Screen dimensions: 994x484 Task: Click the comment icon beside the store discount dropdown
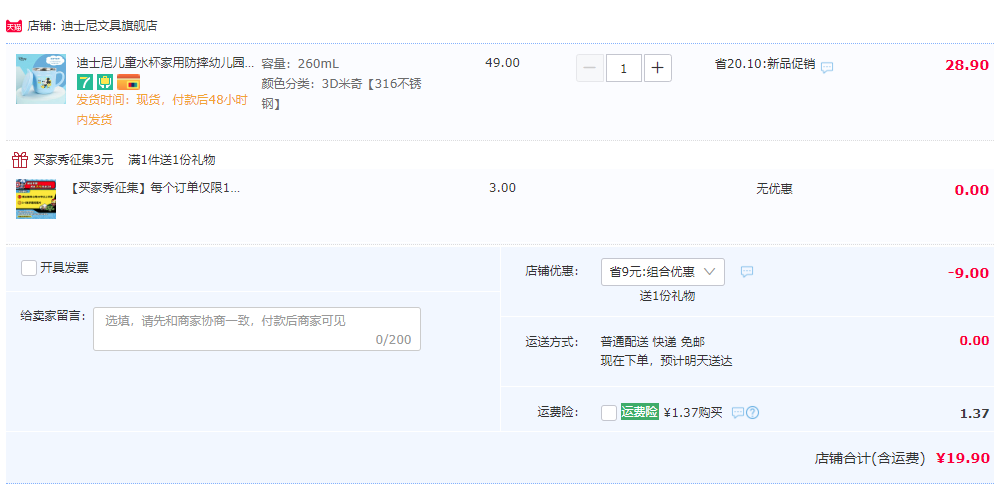tap(747, 271)
